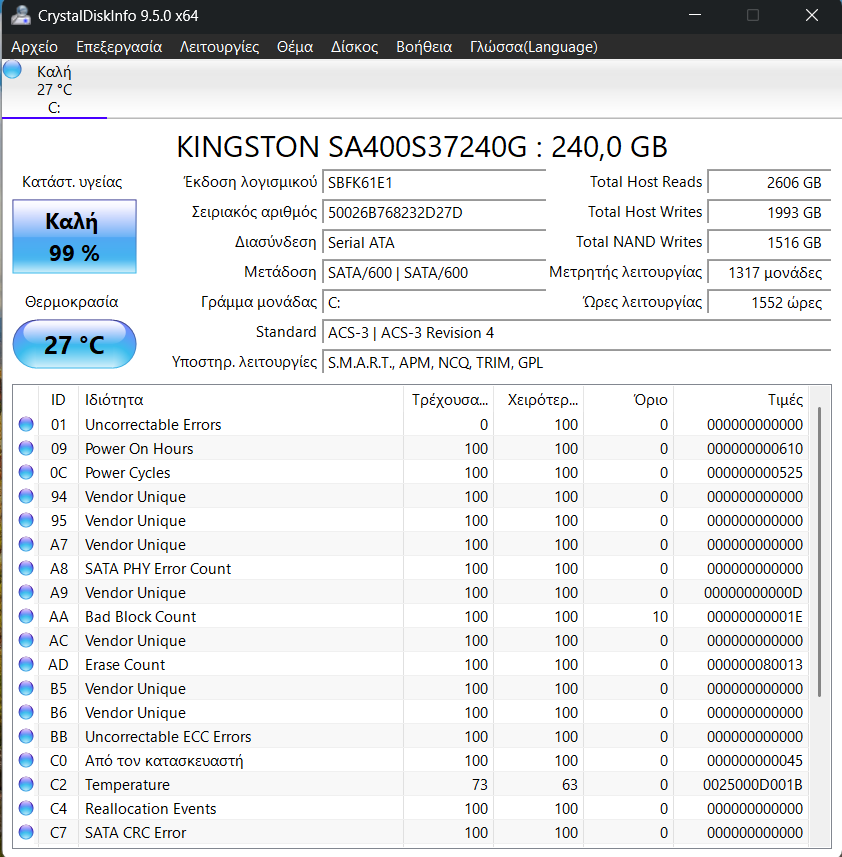Open the Γλώσσα(Language) menu

click(x=534, y=47)
